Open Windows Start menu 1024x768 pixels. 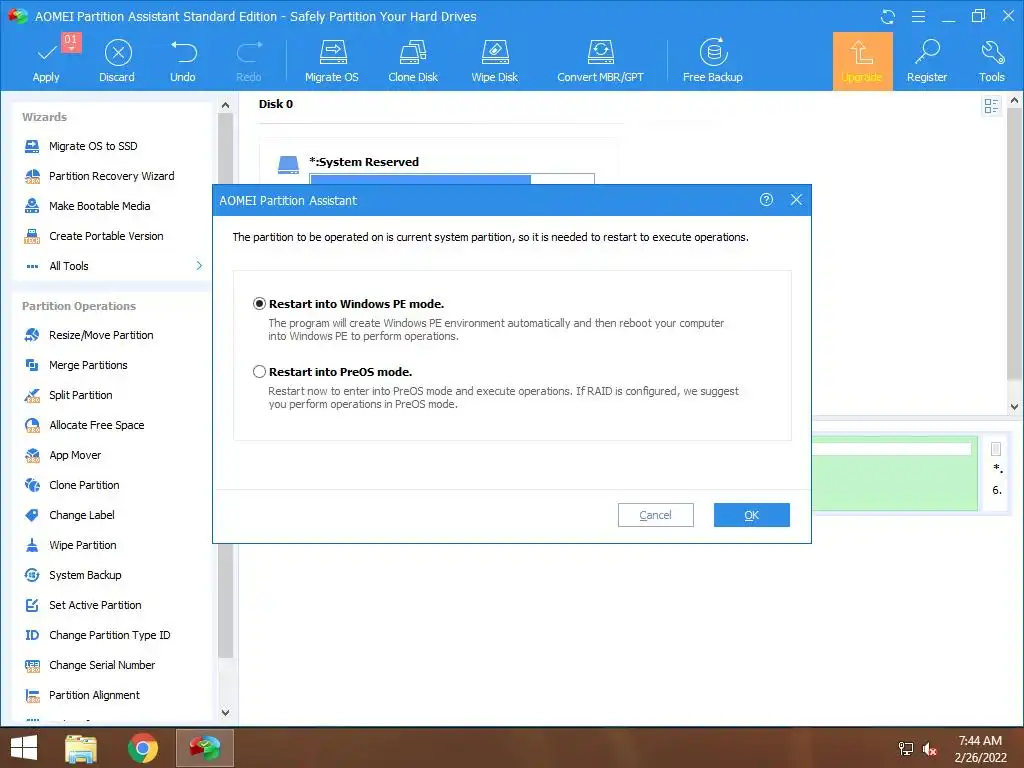point(24,748)
